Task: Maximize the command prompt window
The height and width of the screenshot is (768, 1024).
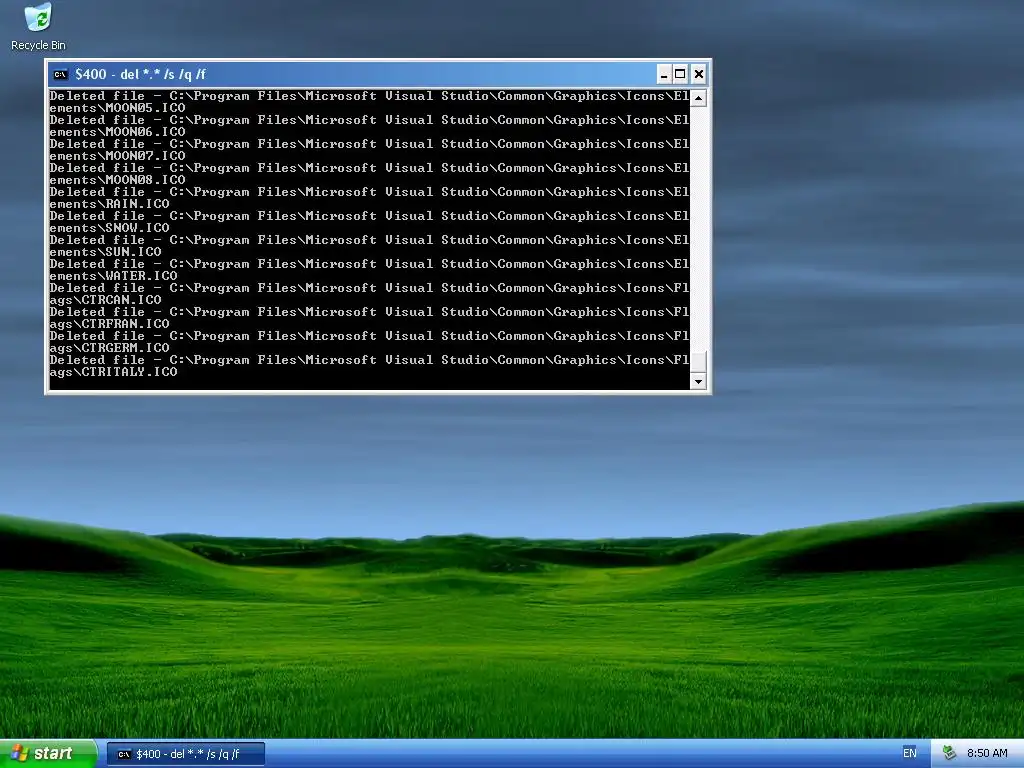Action: (x=680, y=74)
